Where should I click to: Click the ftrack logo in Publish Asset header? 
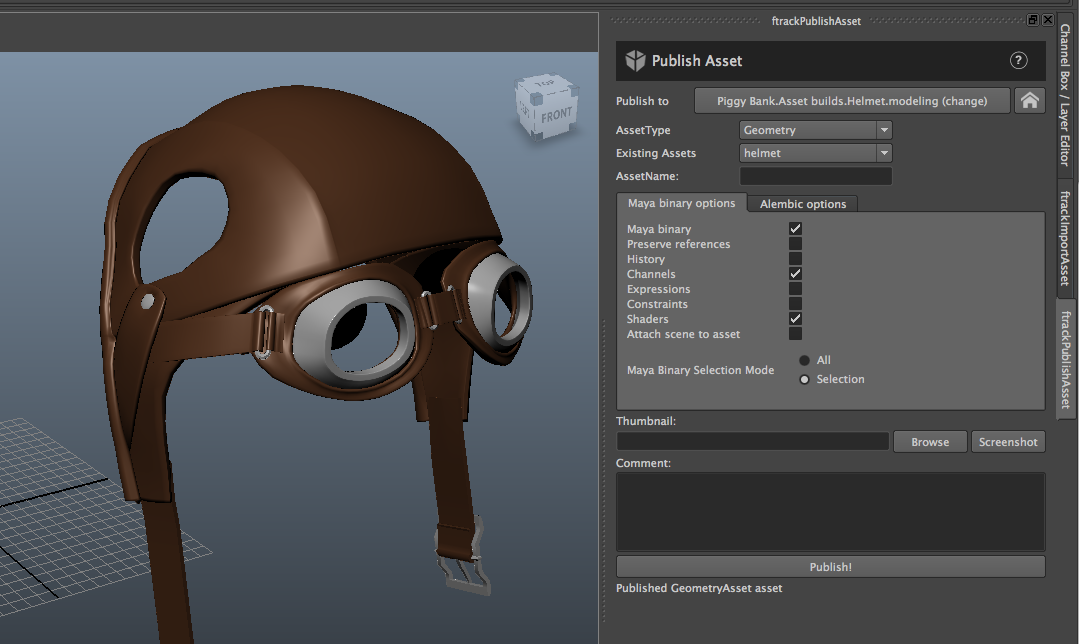(x=635, y=61)
